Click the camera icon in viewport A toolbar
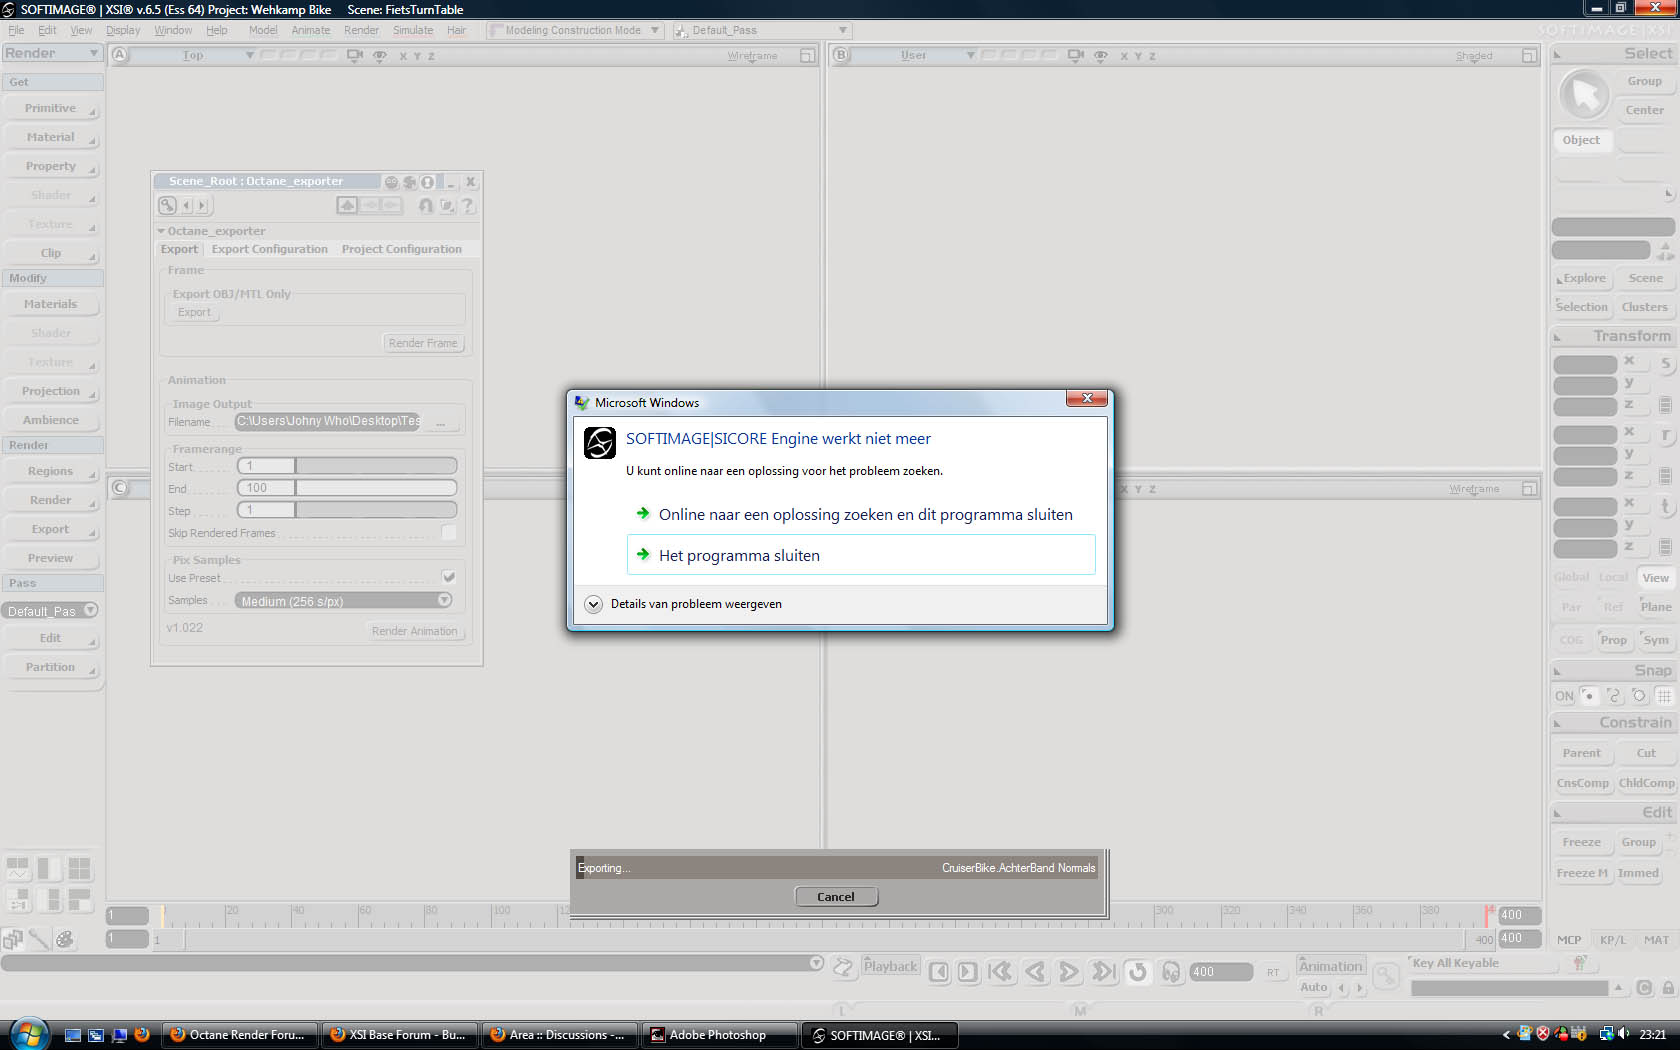Screen dimensions: 1680x1050 (354, 55)
